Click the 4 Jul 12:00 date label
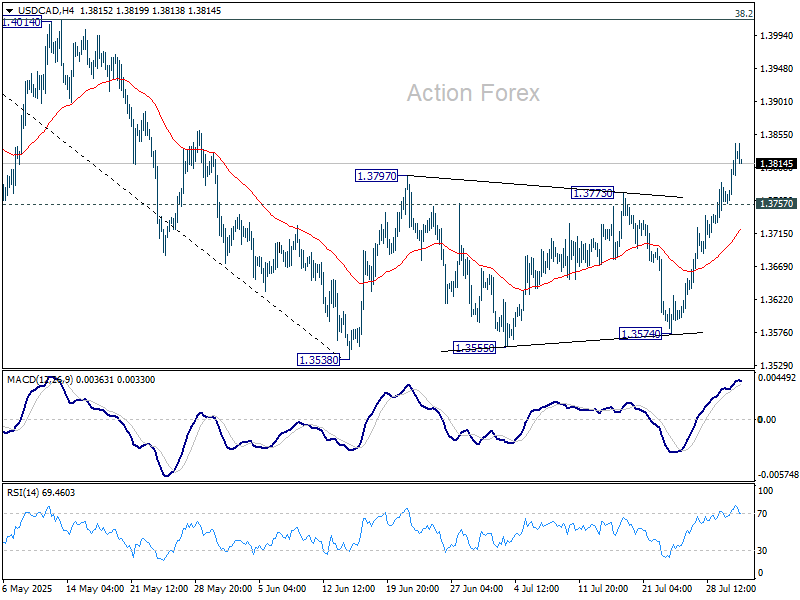Image resolution: width=800 pixels, height=600 pixels. pos(536,588)
